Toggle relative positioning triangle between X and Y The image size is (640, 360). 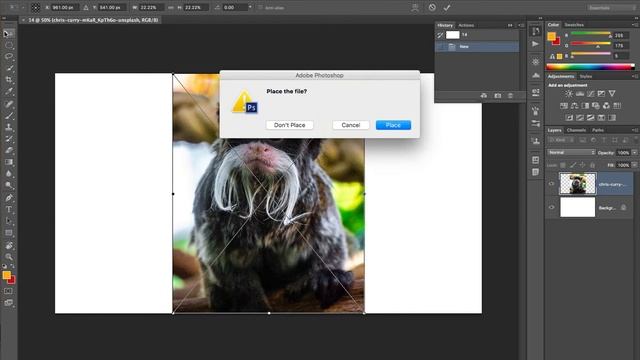coord(86,7)
